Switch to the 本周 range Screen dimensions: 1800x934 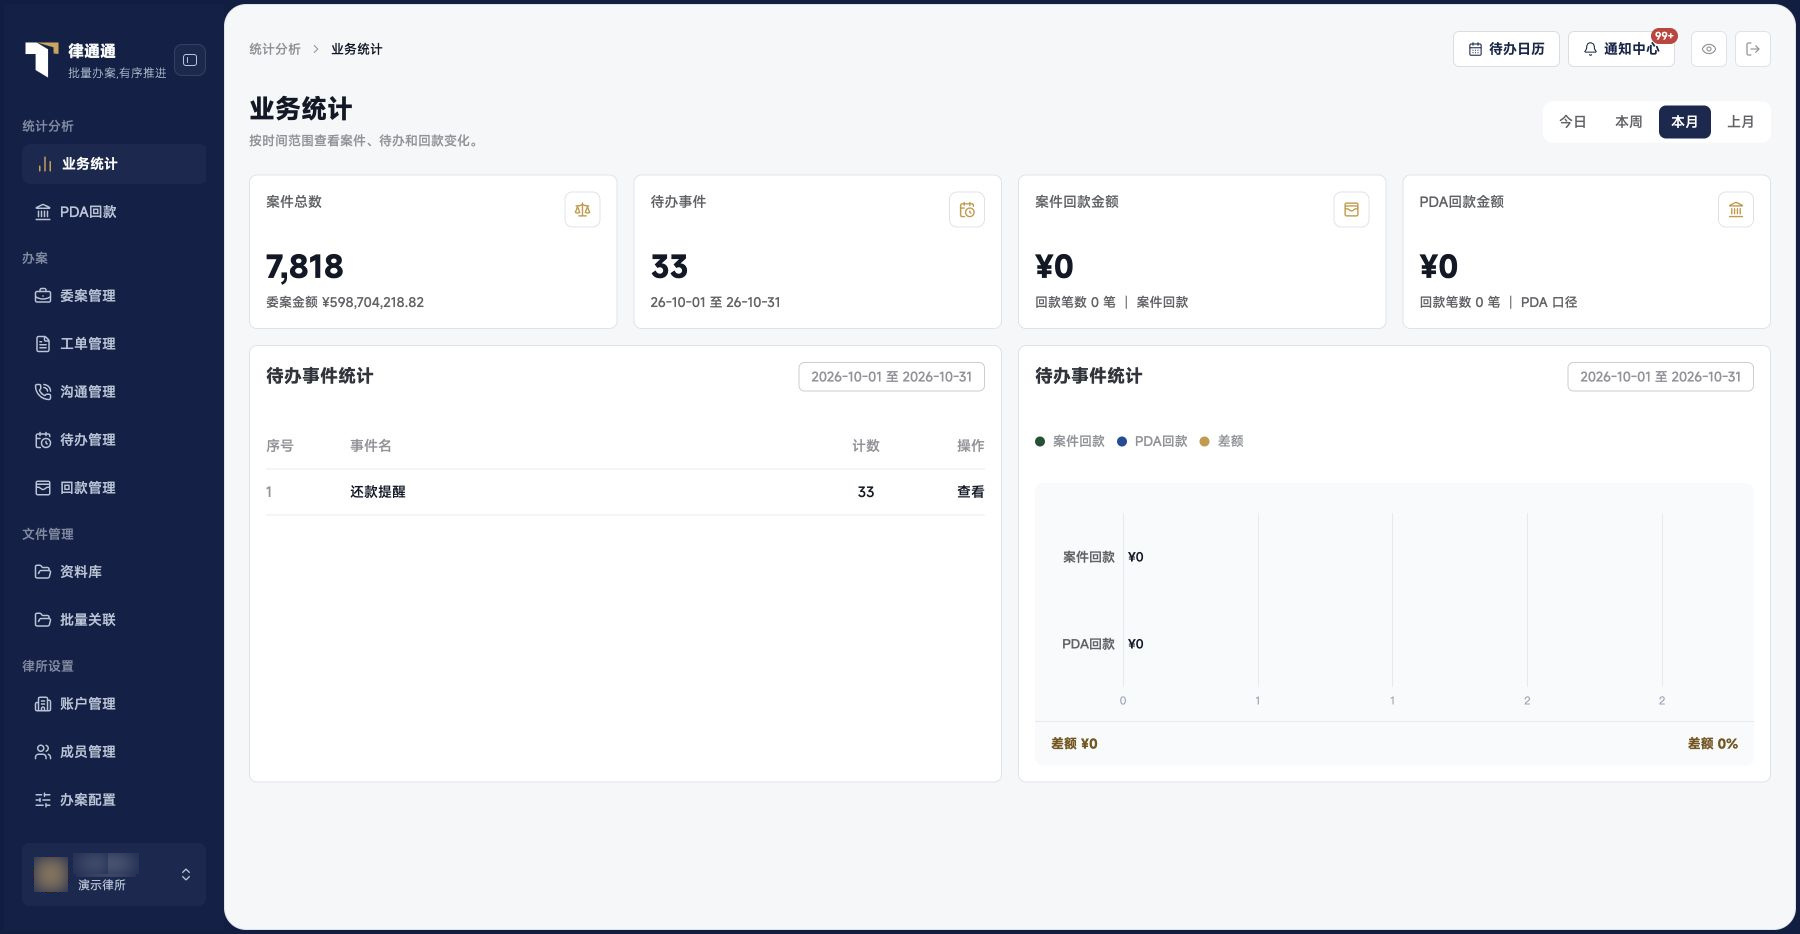[1629, 122]
